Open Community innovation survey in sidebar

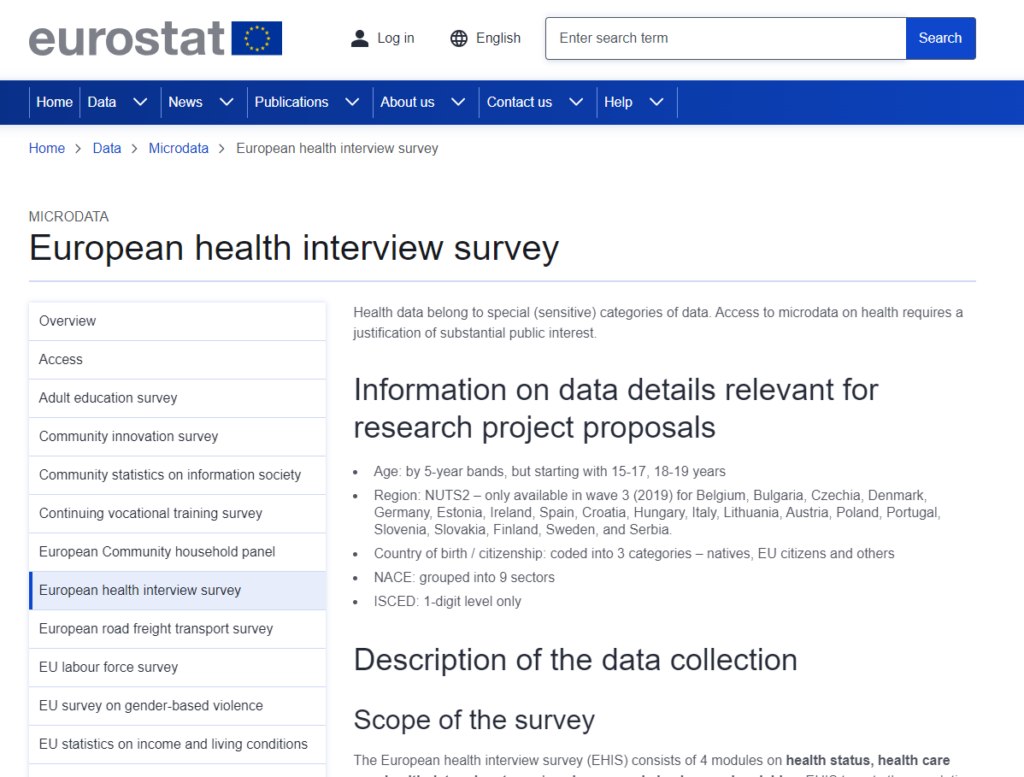click(178, 437)
